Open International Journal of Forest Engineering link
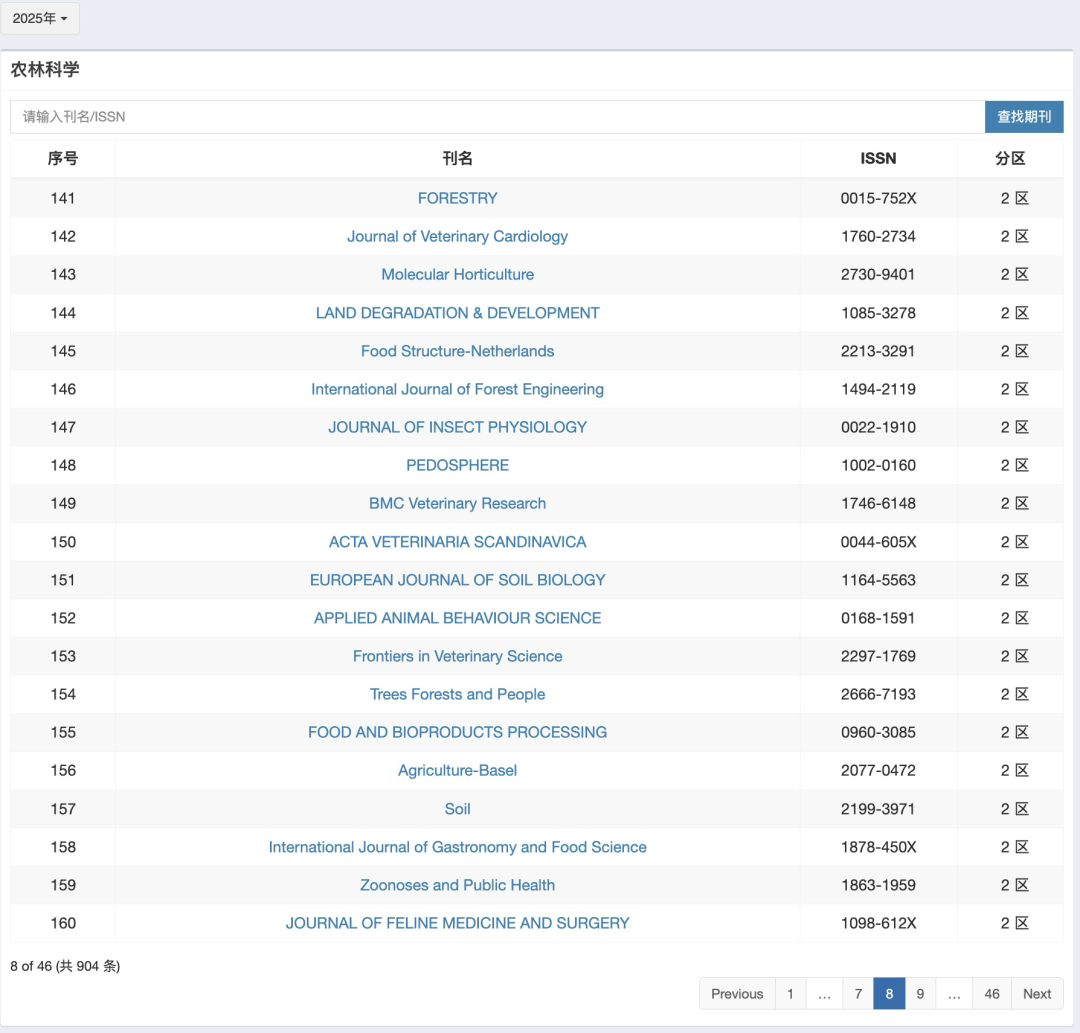This screenshot has height=1033, width=1080. pyautogui.click(x=457, y=389)
